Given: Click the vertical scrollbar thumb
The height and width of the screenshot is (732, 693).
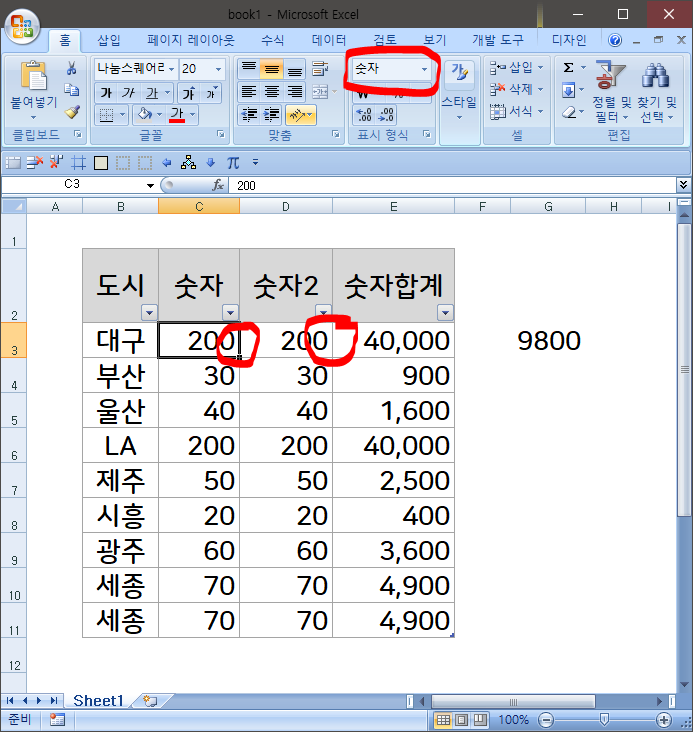Looking at the screenshot, I should tap(684, 369).
